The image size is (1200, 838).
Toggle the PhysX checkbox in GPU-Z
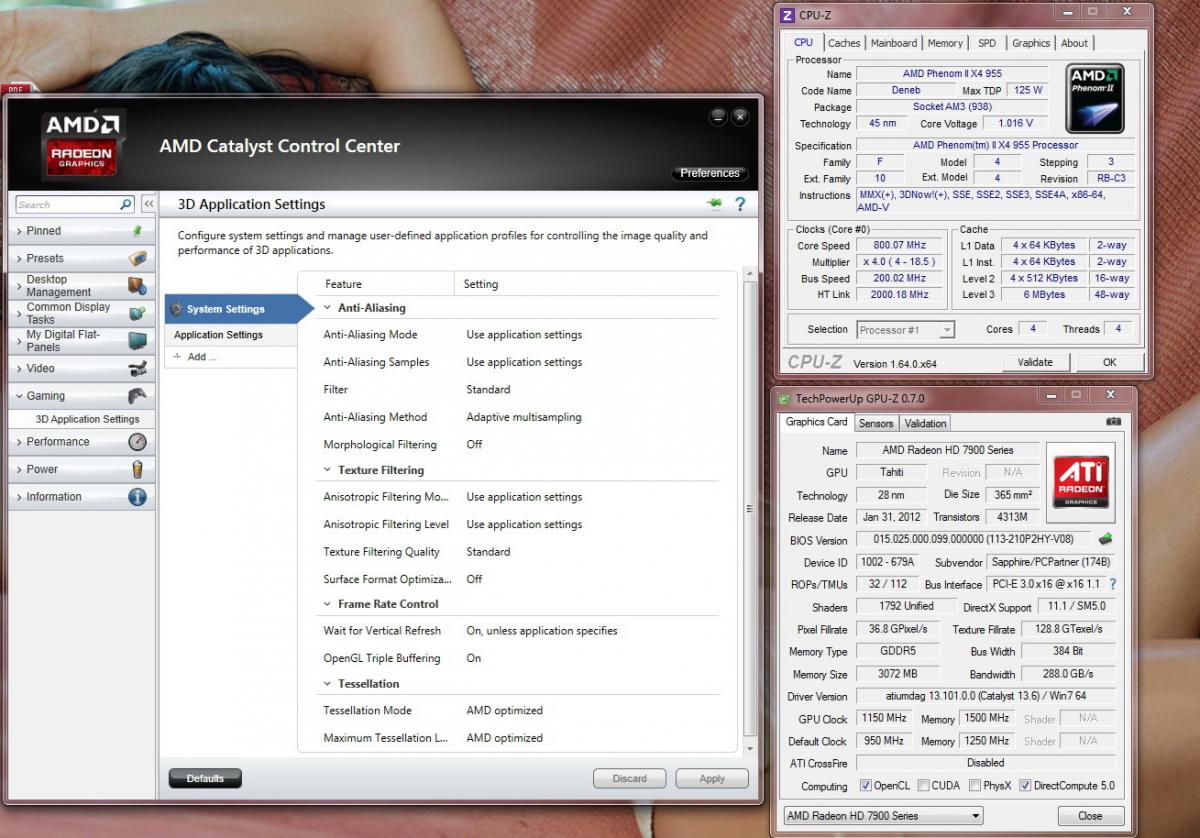(x=975, y=786)
